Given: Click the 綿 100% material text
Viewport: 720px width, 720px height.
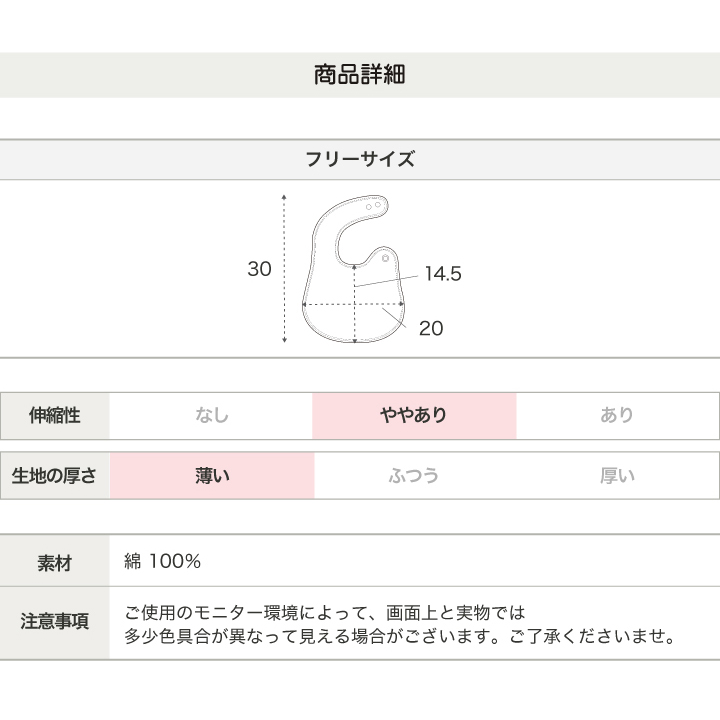Looking at the screenshot, I should point(164,562).
